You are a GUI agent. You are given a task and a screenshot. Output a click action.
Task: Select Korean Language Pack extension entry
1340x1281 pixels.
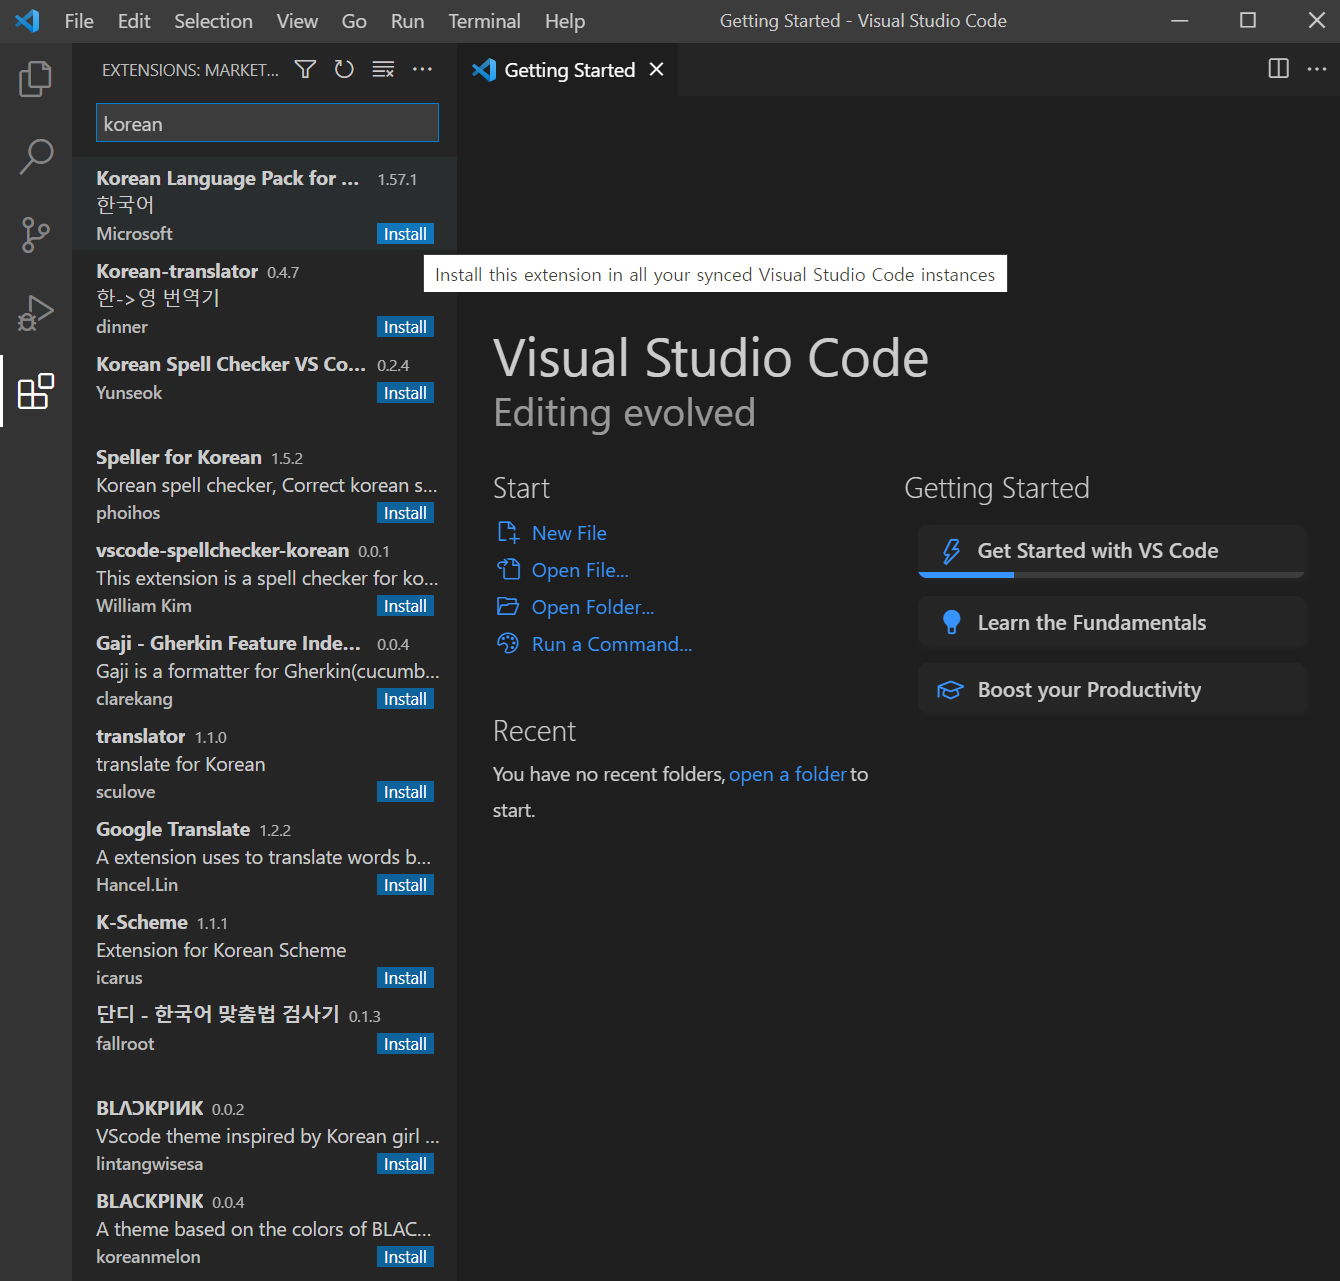(265, 204)
